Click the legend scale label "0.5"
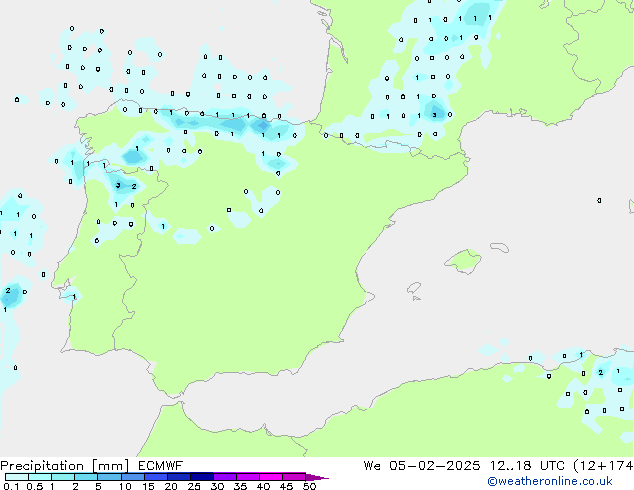 [35, 486]
